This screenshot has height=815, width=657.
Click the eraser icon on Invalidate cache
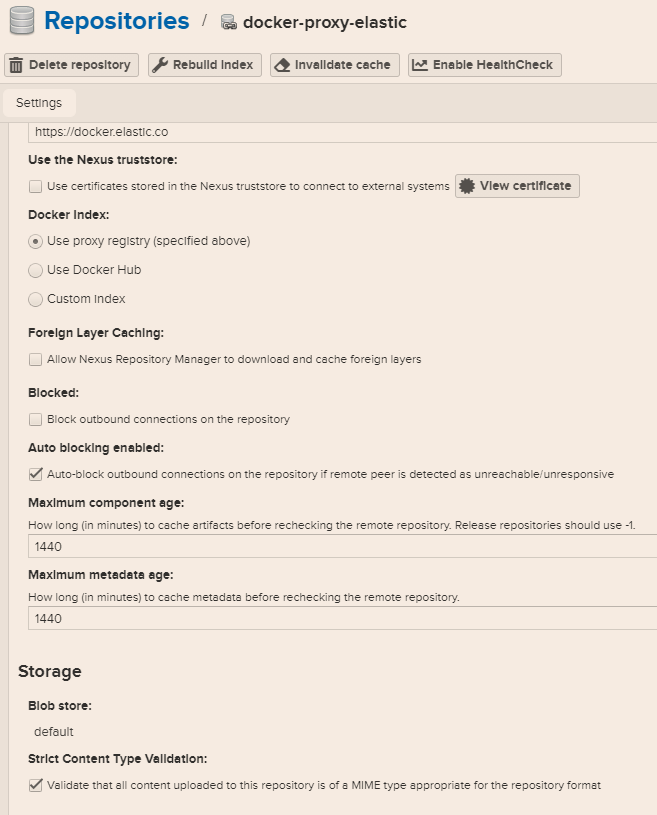click(x=281, y=65)
